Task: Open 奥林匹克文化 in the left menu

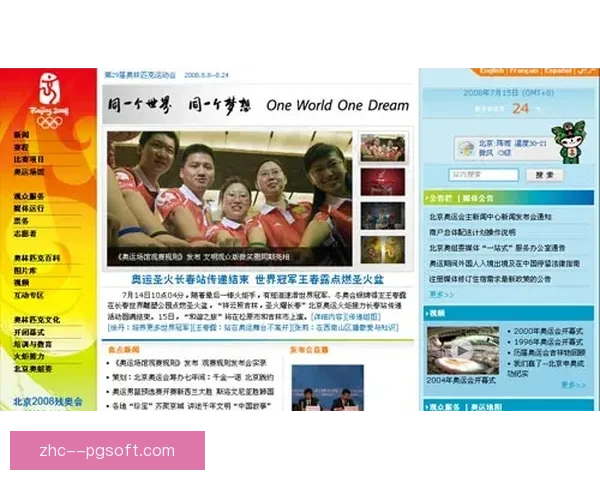Action: (37, 320)
